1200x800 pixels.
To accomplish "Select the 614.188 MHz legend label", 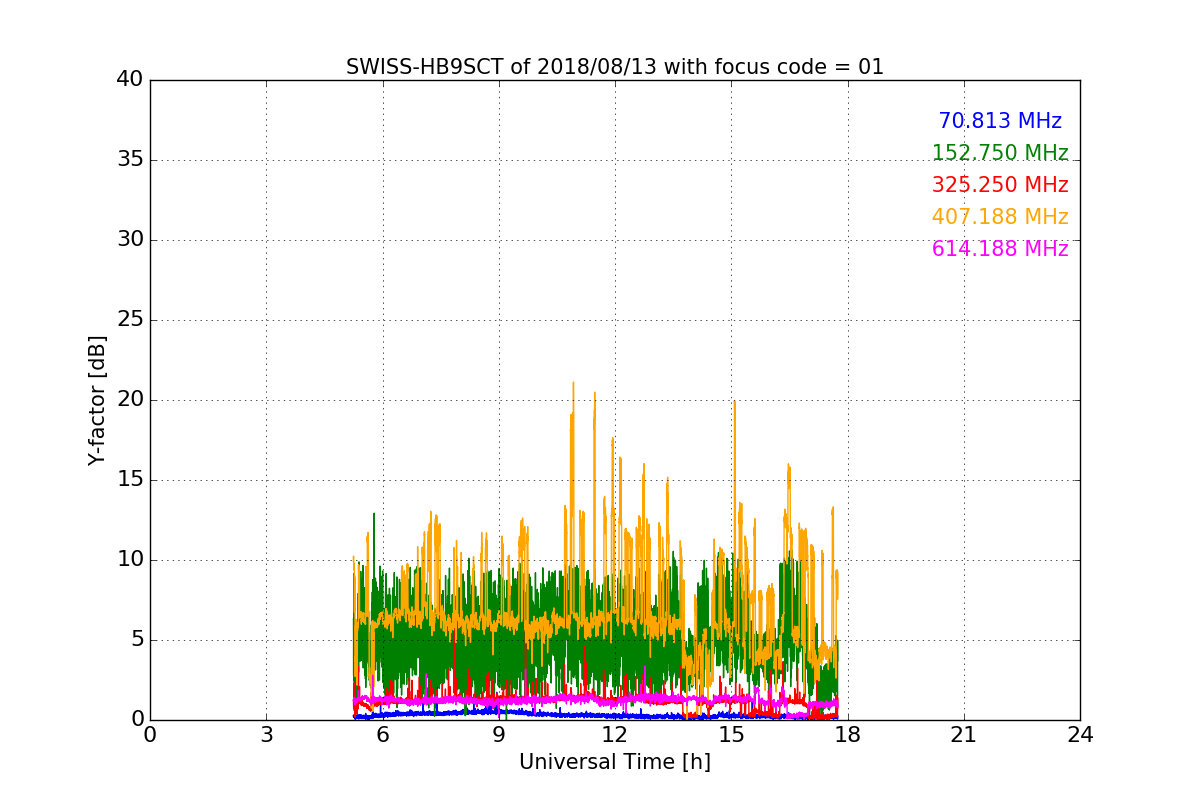I will [x=1000, y=249].
